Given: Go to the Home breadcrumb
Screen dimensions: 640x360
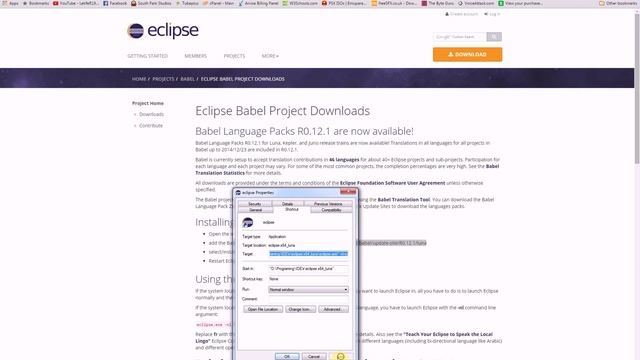Looking at the screenshot, I should point(139,79).
